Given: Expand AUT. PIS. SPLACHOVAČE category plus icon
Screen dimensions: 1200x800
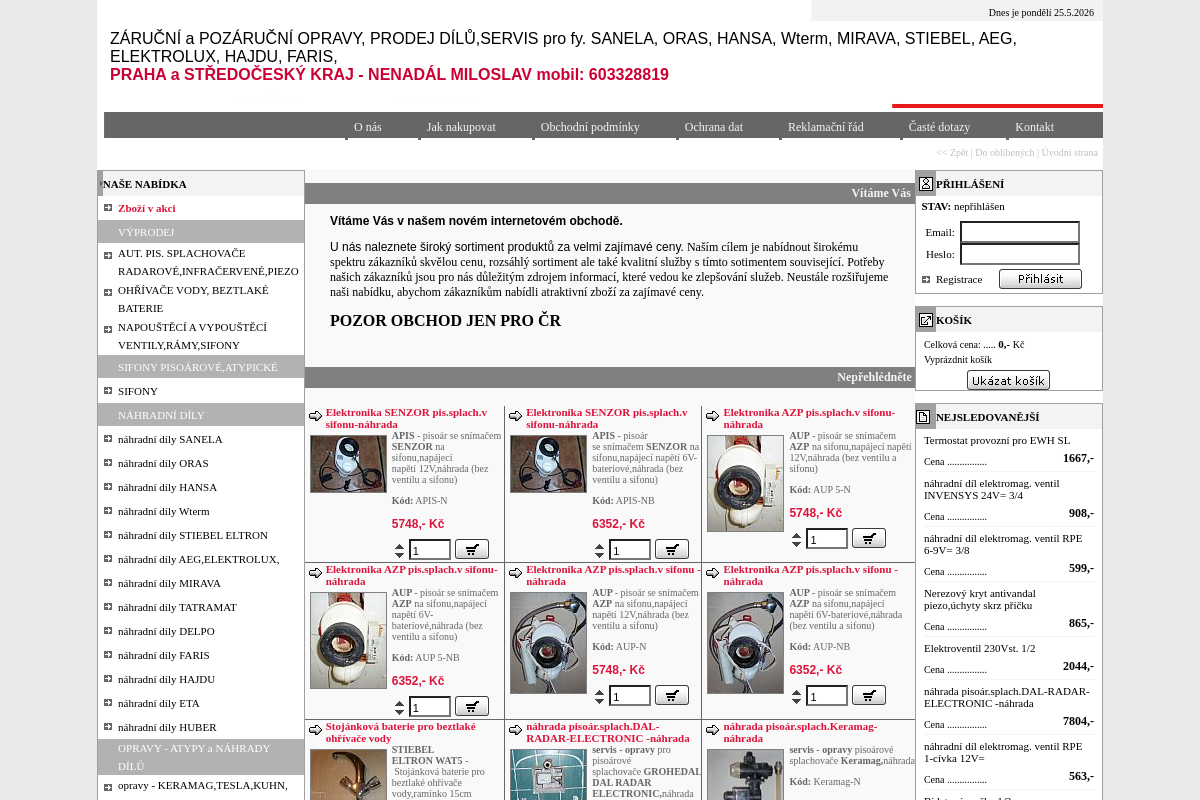Looking at the screenshot, I should pyautogui.click(x=108, y=255).
